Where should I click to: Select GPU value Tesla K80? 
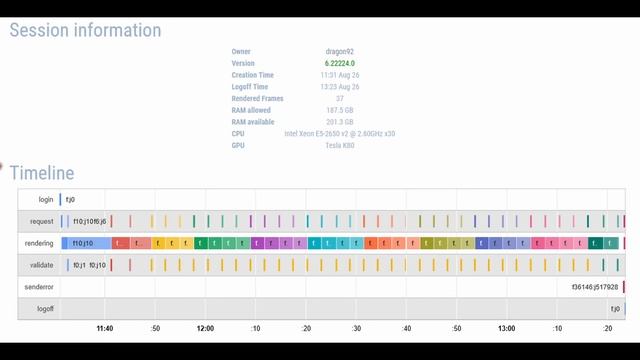point(340,145)
